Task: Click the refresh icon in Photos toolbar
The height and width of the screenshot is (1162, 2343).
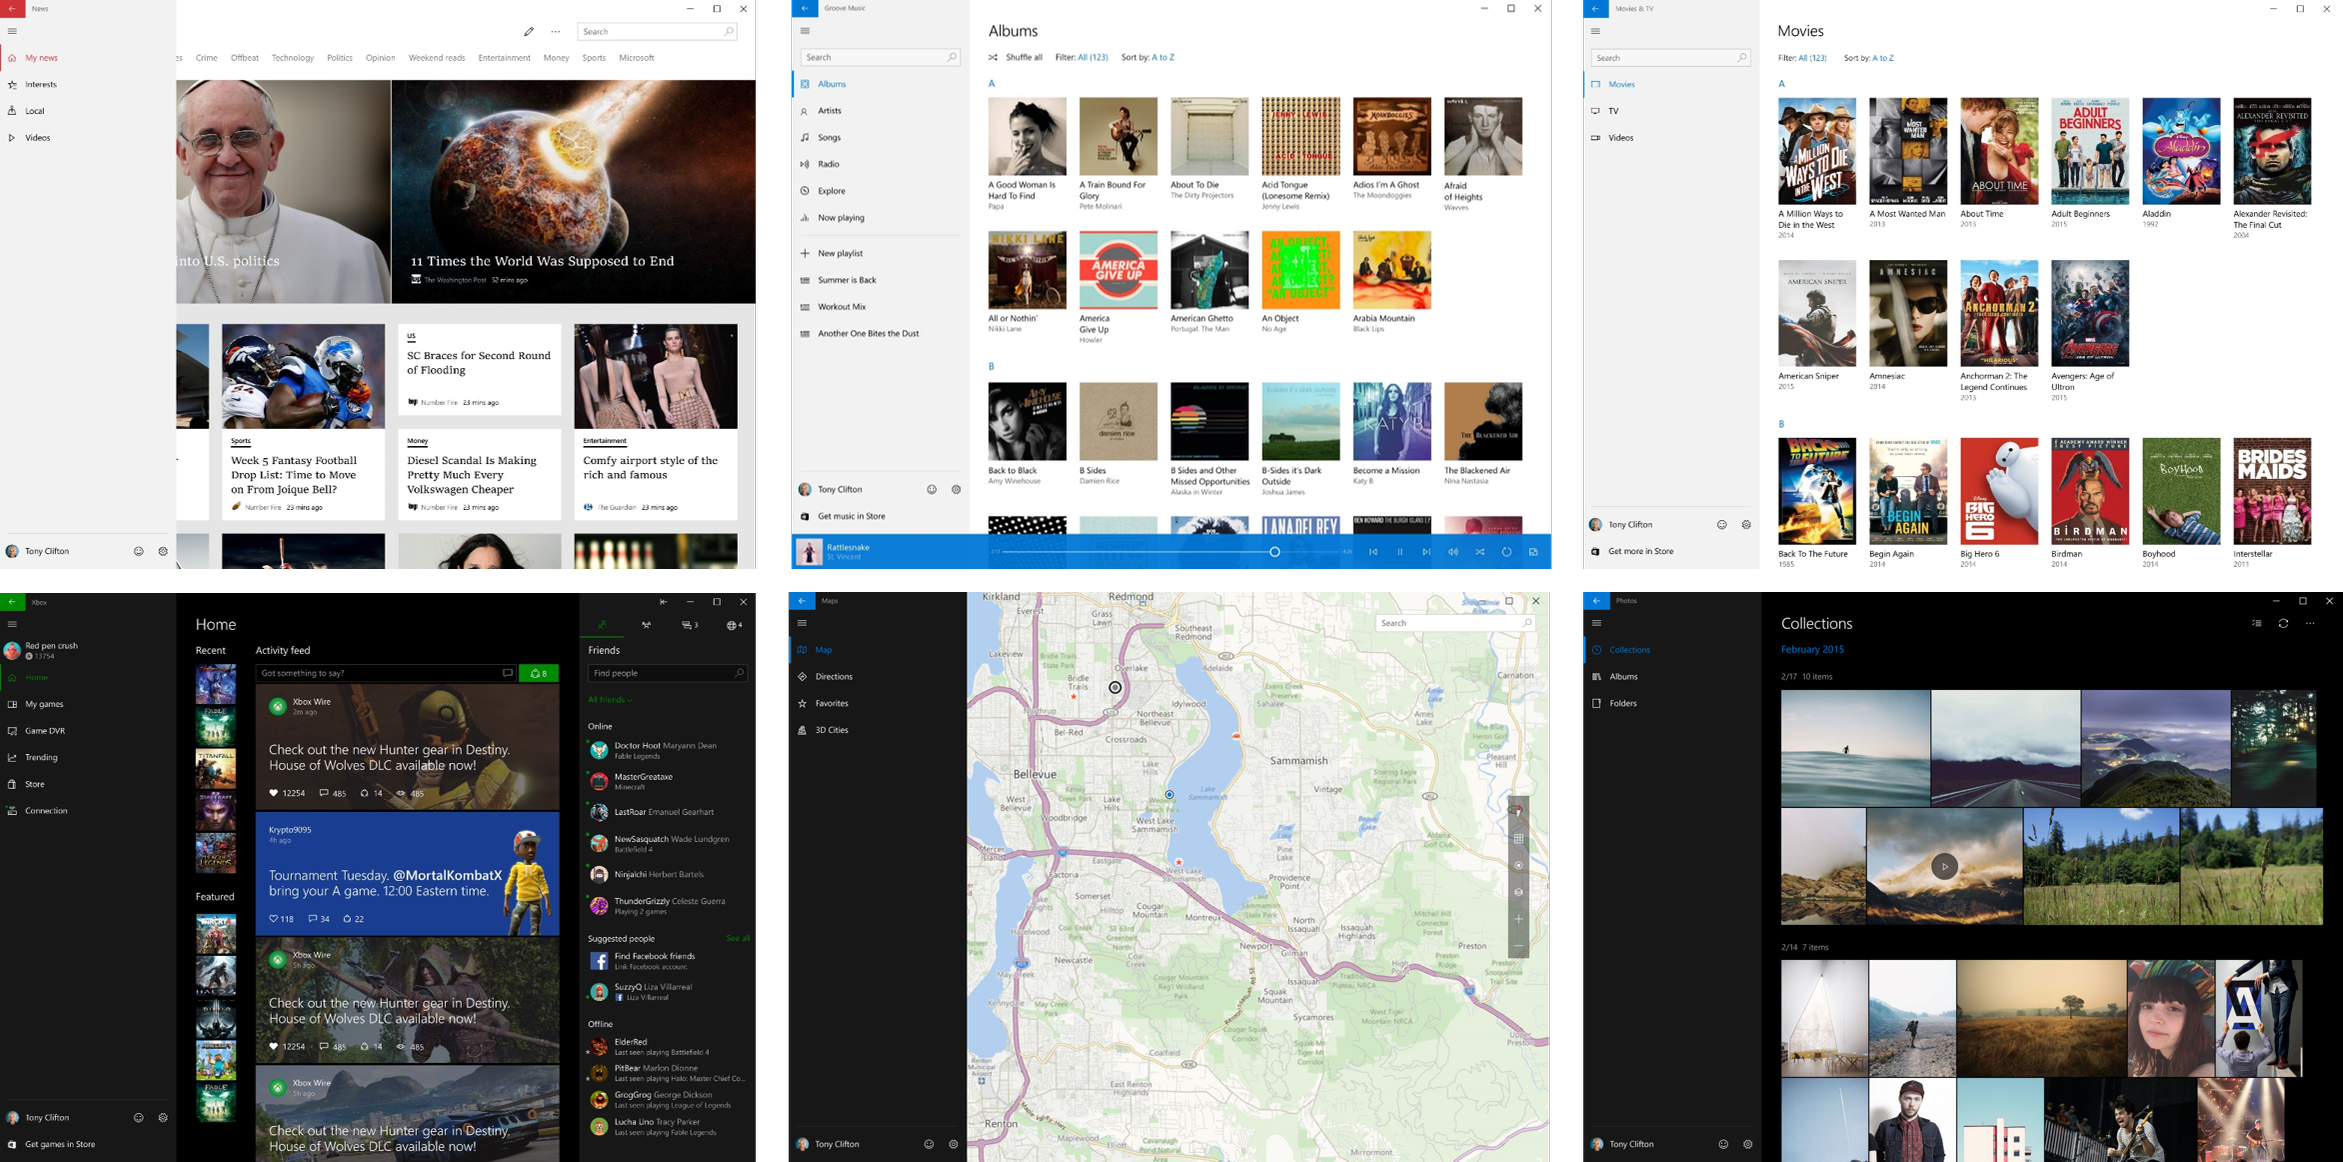Action: coord(2283,623)
